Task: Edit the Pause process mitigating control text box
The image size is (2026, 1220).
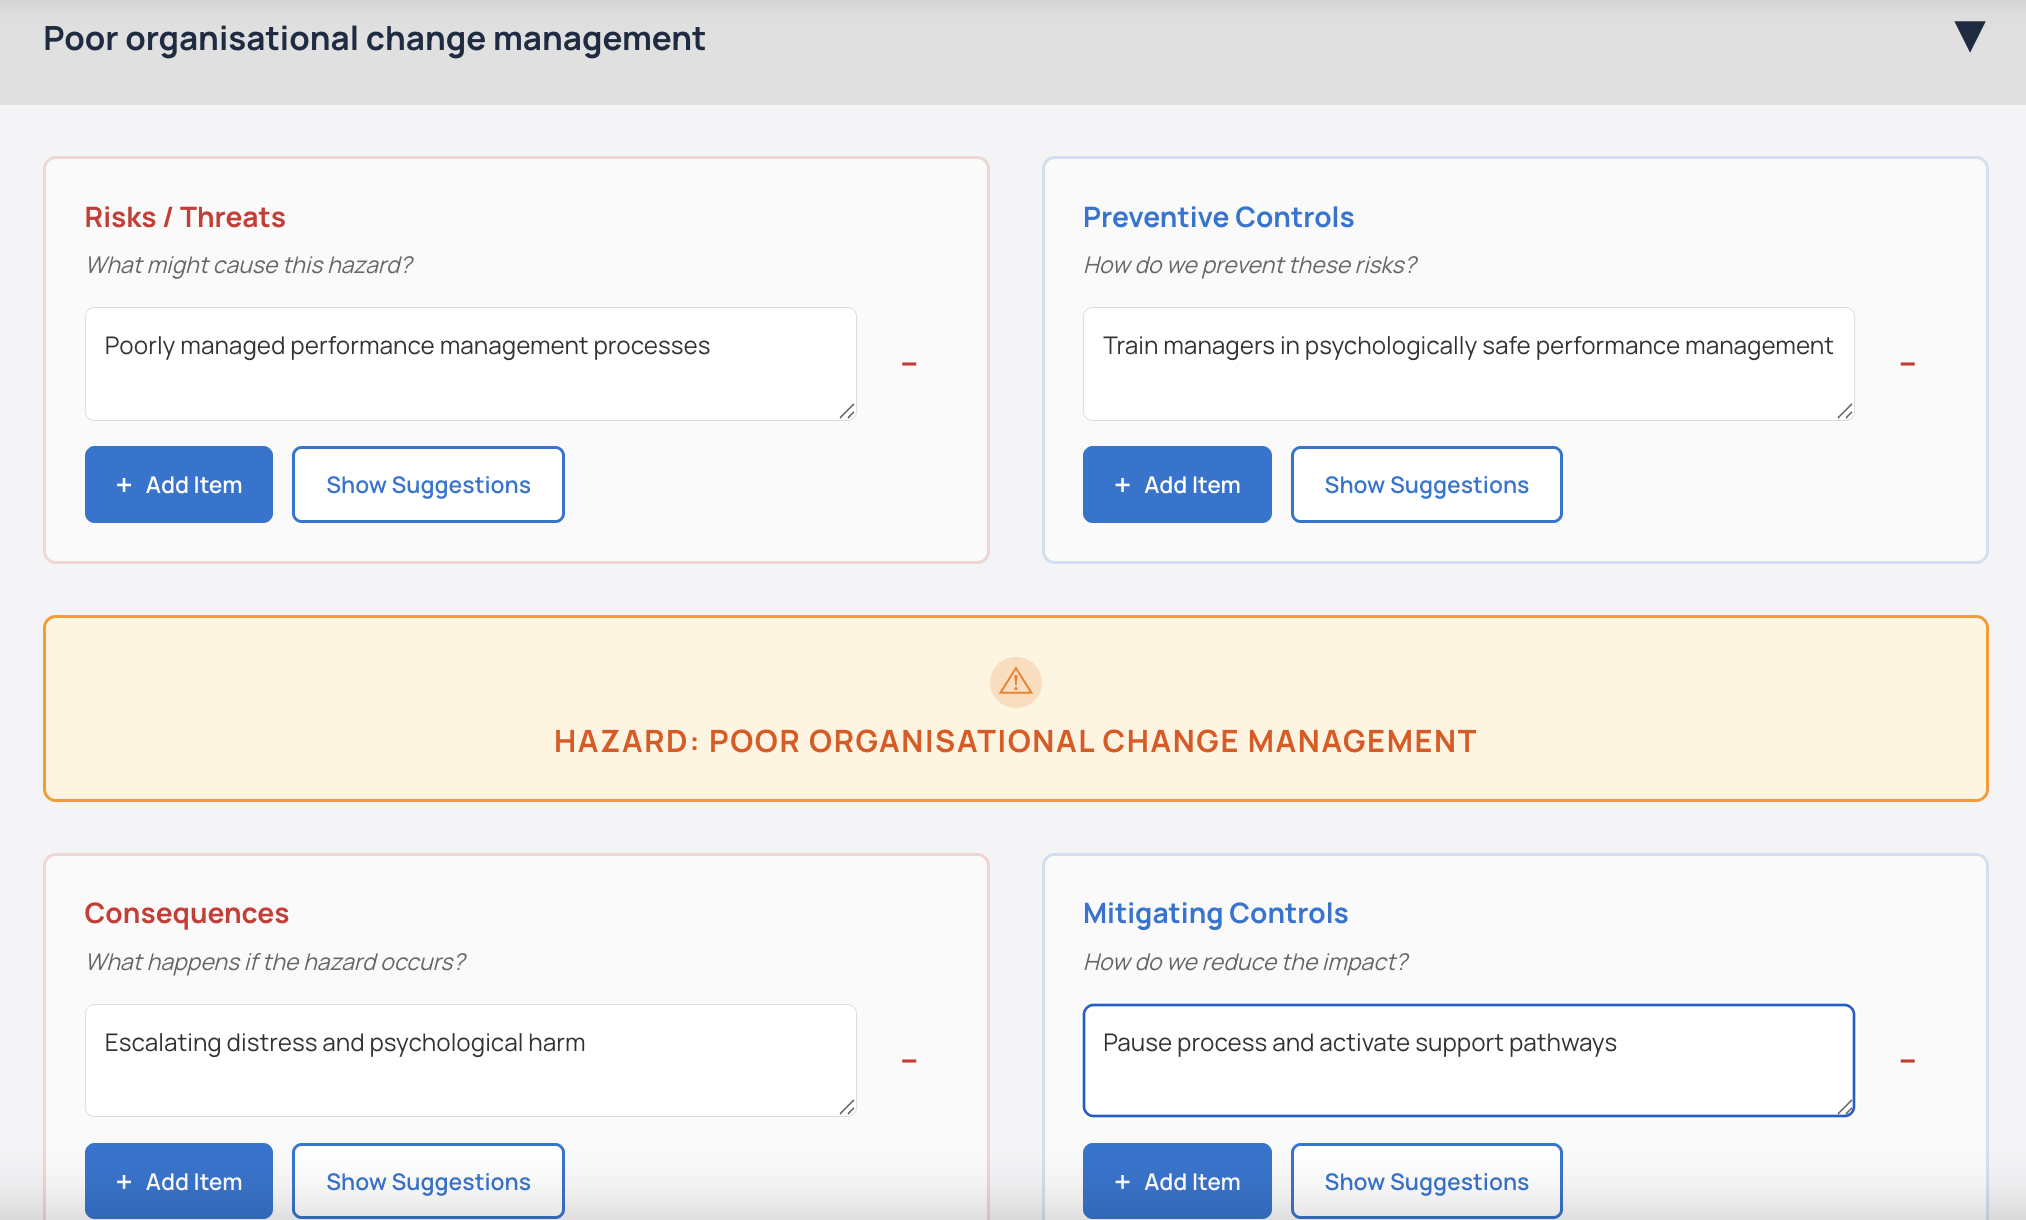Action: click(1468, 1061)
